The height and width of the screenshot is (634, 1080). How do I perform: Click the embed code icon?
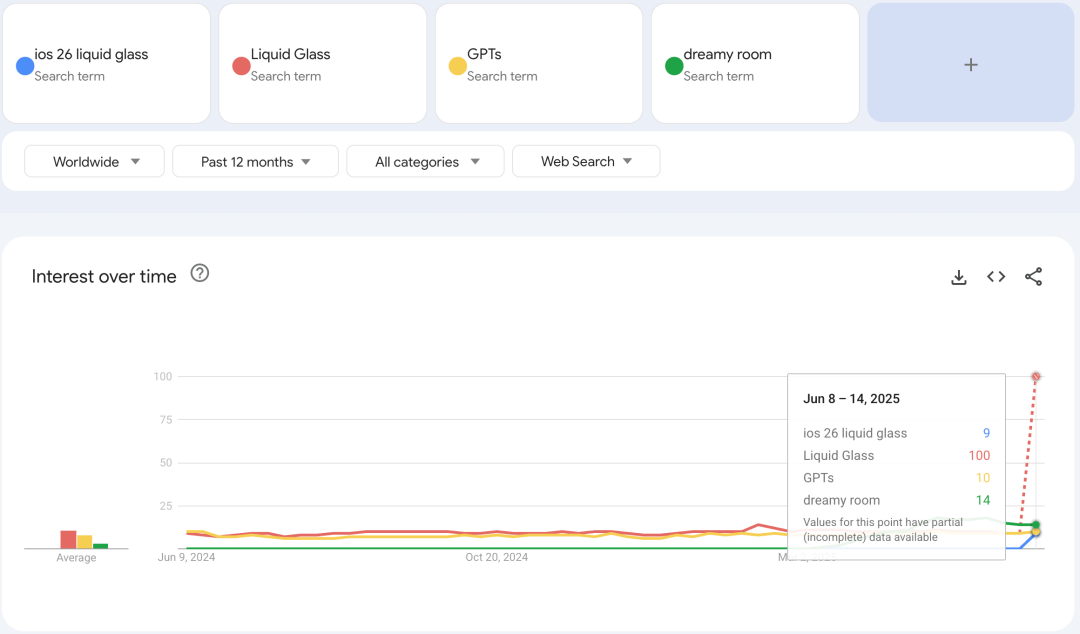tap(996, 277)
